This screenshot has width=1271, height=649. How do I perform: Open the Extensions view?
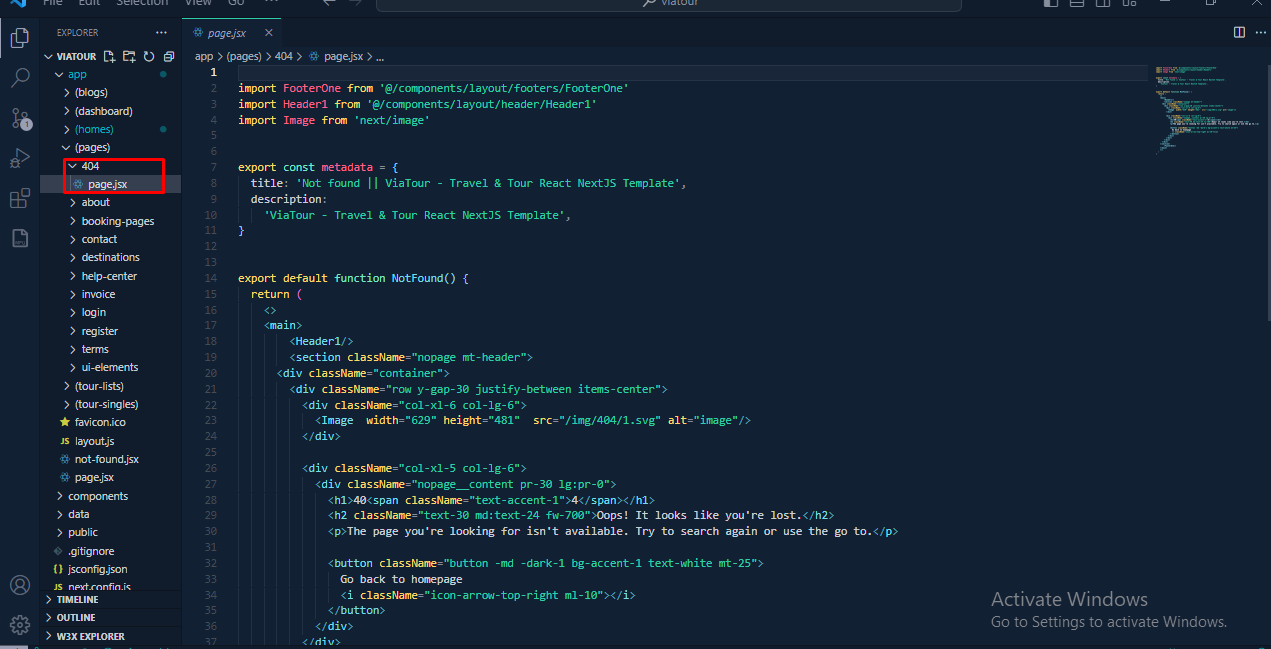click(20, 199)
